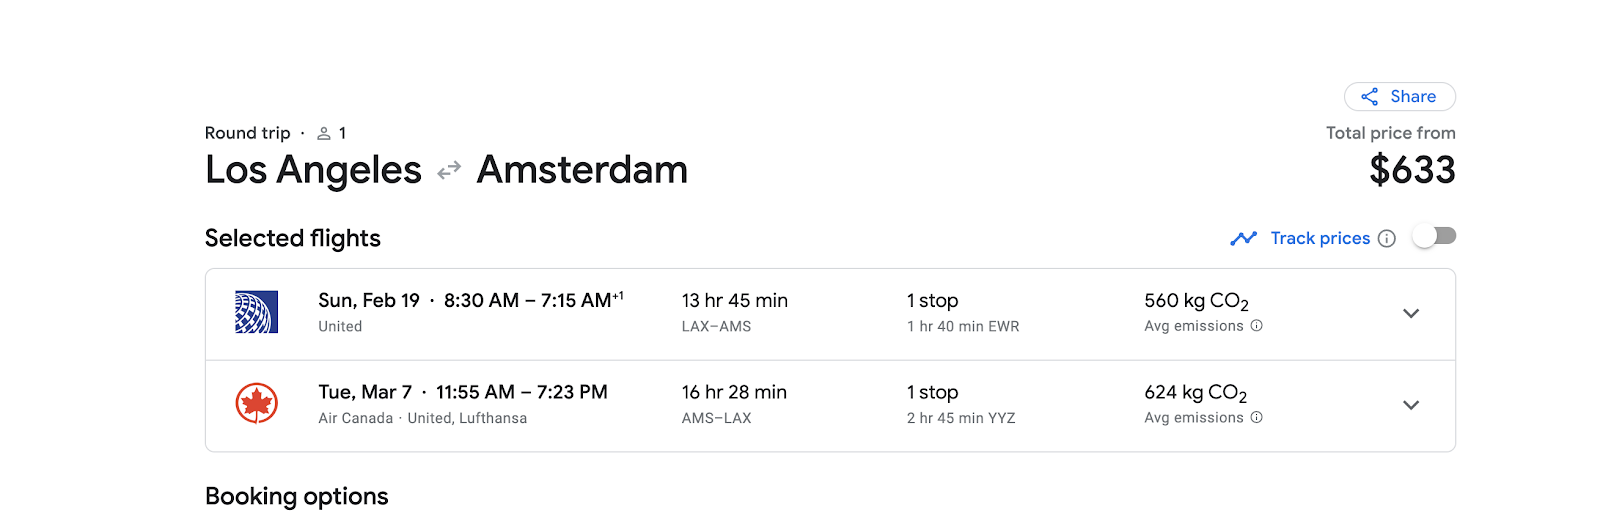The width and height of the screenshot is (1600, 521).
Task: Click the passenger count person icon
Action: point(324,133)
